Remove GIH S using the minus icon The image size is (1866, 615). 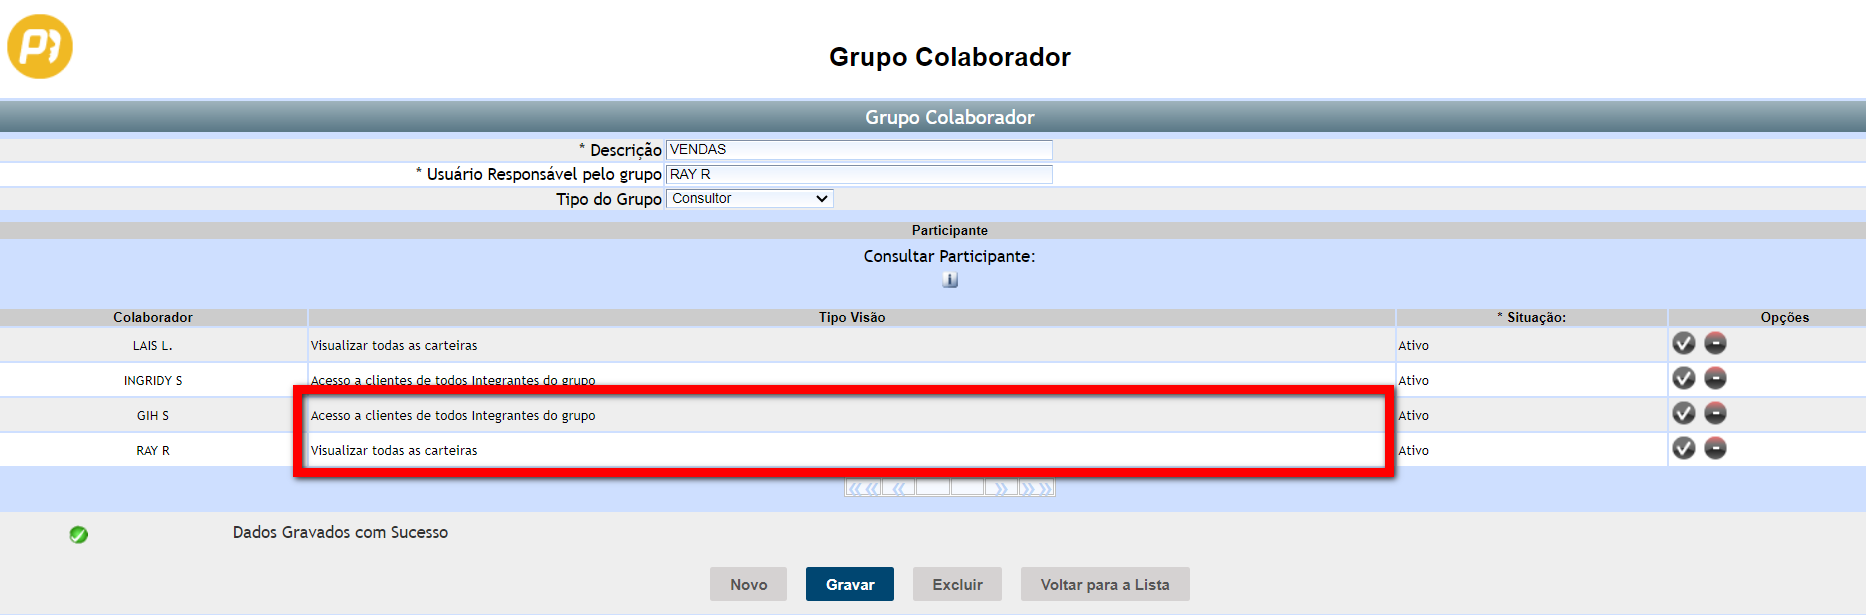(x=1715, y=414)
